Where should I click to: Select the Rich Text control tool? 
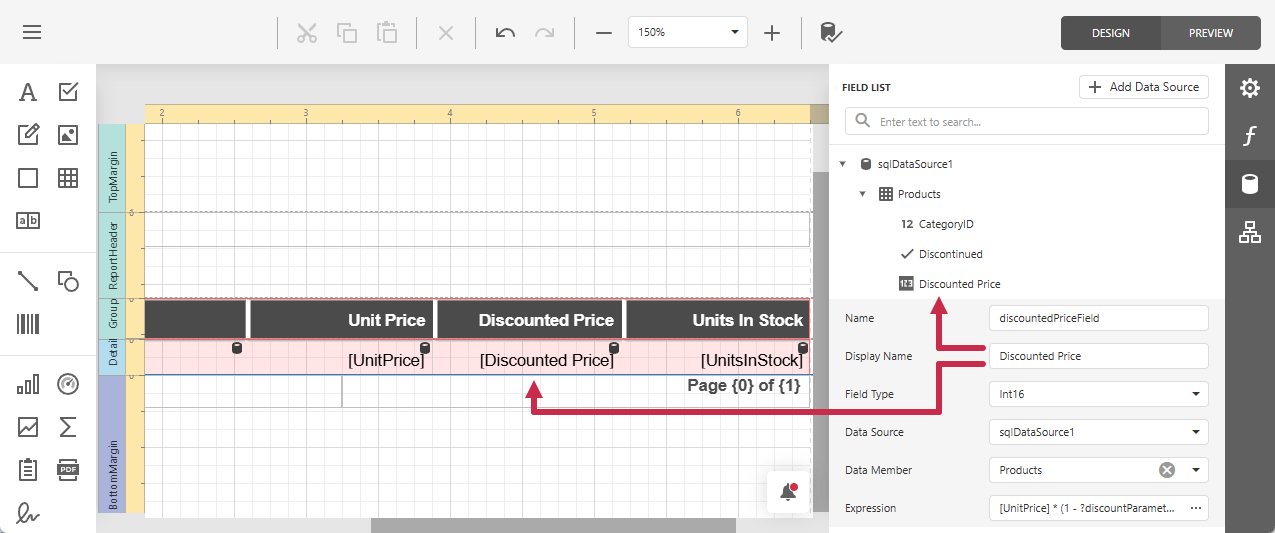[28, 135]
